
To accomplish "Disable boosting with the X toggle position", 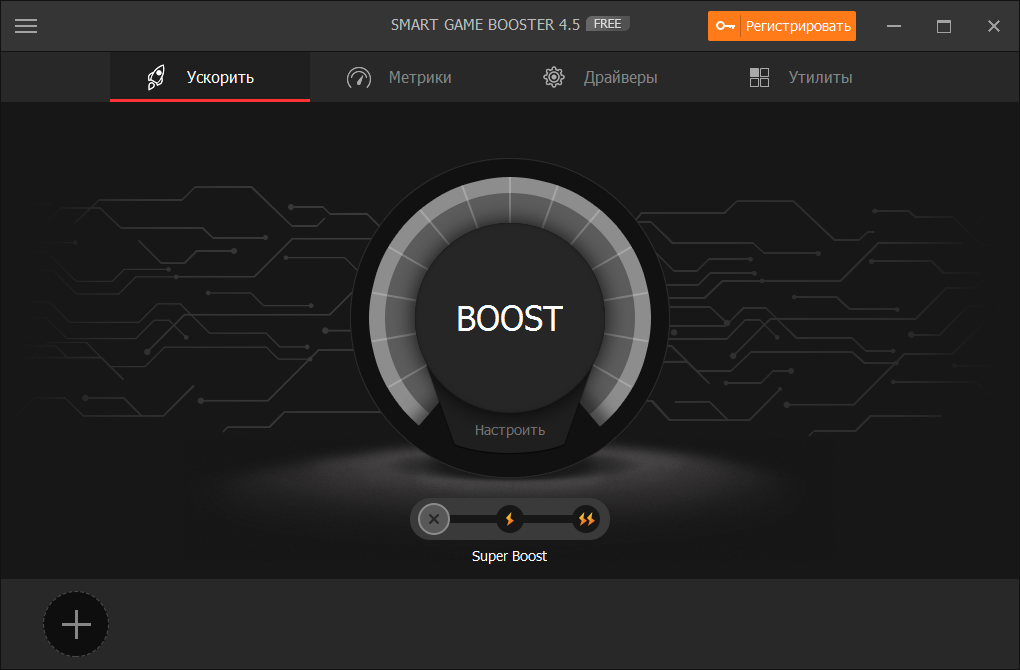I will click(433, 519).
